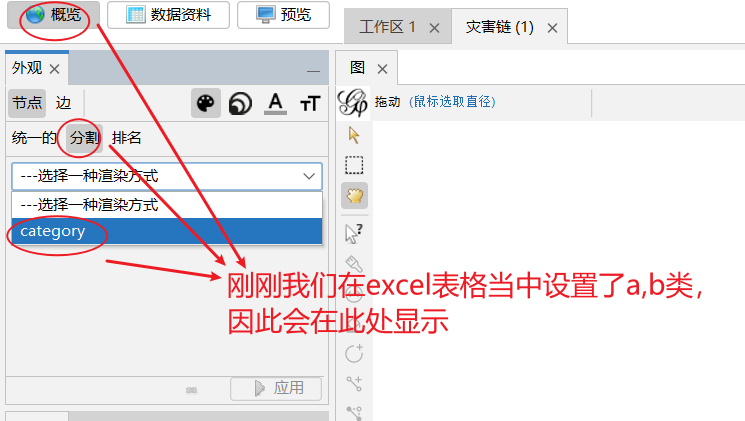This screenshot has height=421, width=745.
Task: Pick the label size icon
Action: 310,103
